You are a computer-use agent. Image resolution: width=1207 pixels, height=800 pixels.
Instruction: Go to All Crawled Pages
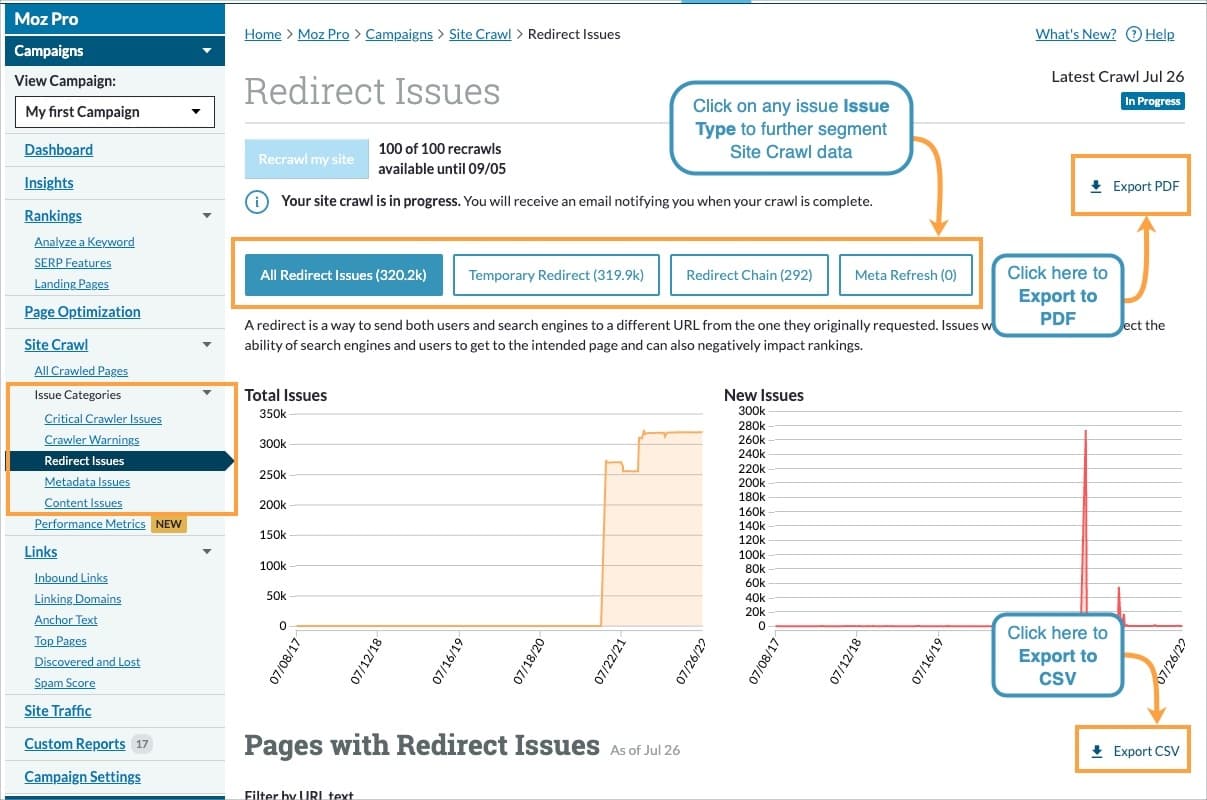tap(81, 370)
